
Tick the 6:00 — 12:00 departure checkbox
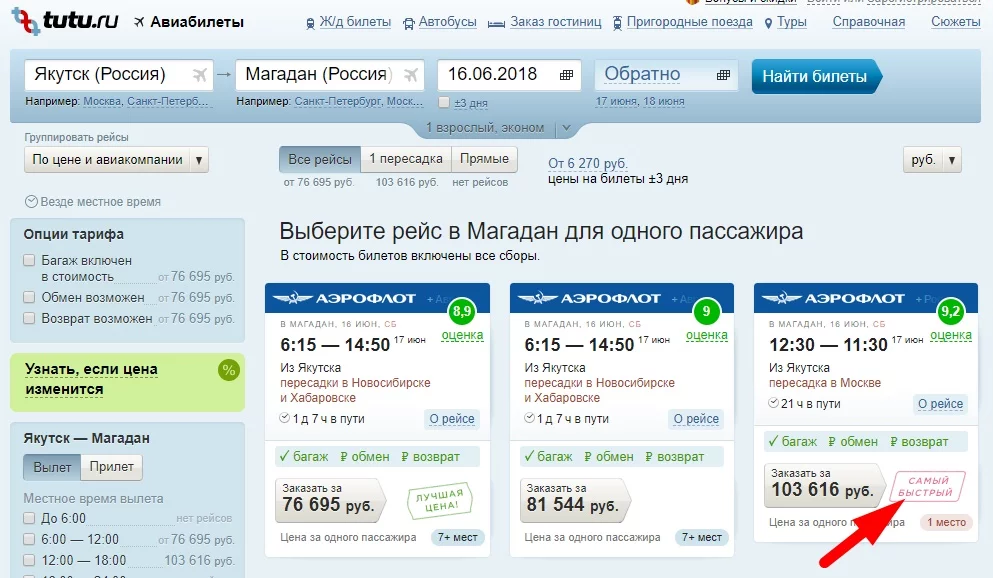click(x=29, y=539)
